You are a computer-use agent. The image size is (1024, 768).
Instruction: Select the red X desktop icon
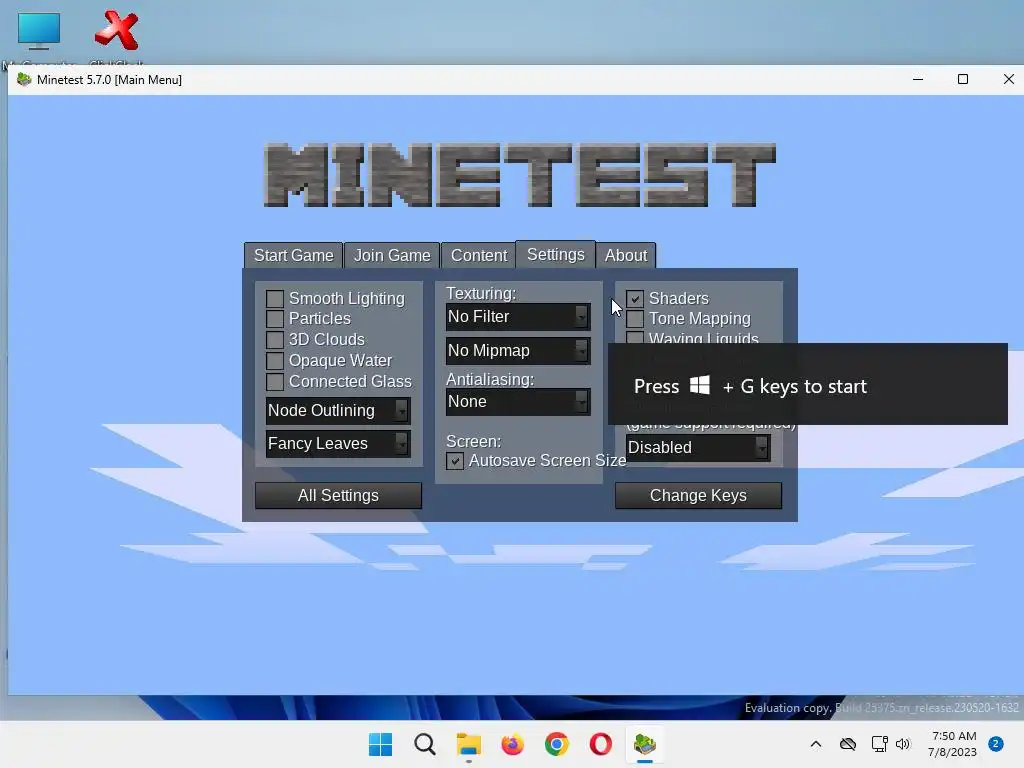point(116,30)
